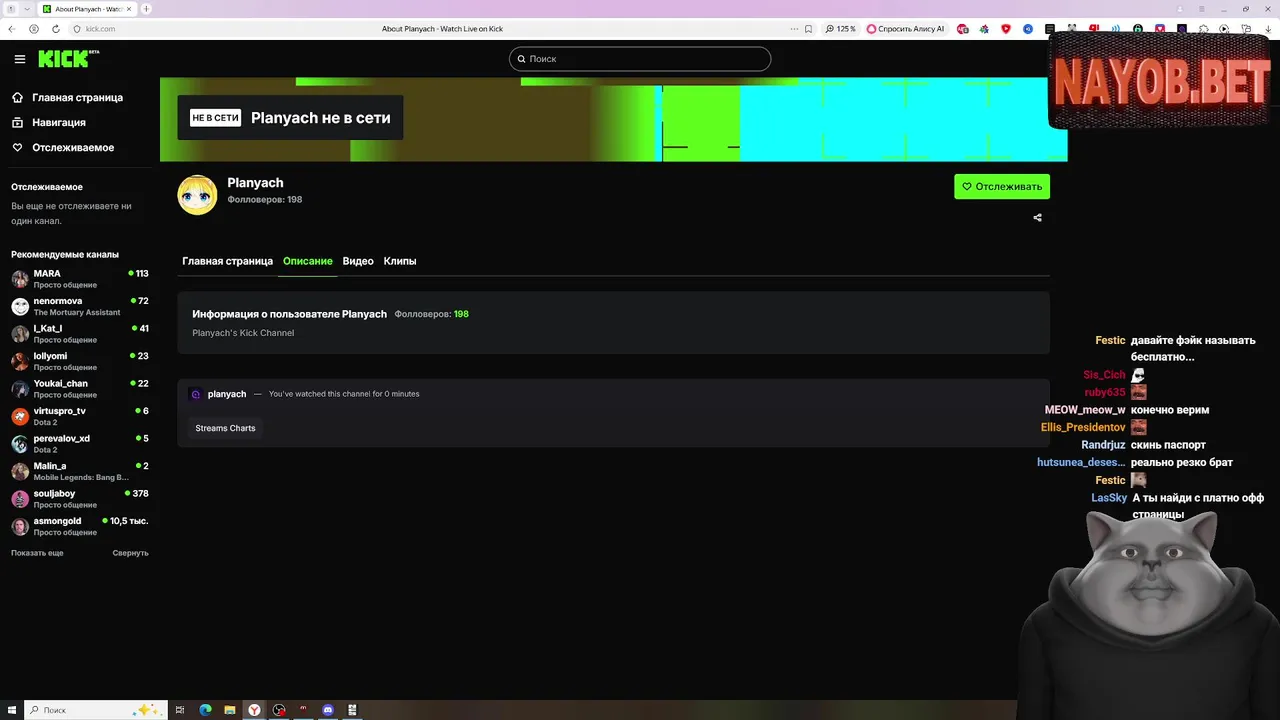Click the planyach extension icon in panel

(x=196, y=394)
